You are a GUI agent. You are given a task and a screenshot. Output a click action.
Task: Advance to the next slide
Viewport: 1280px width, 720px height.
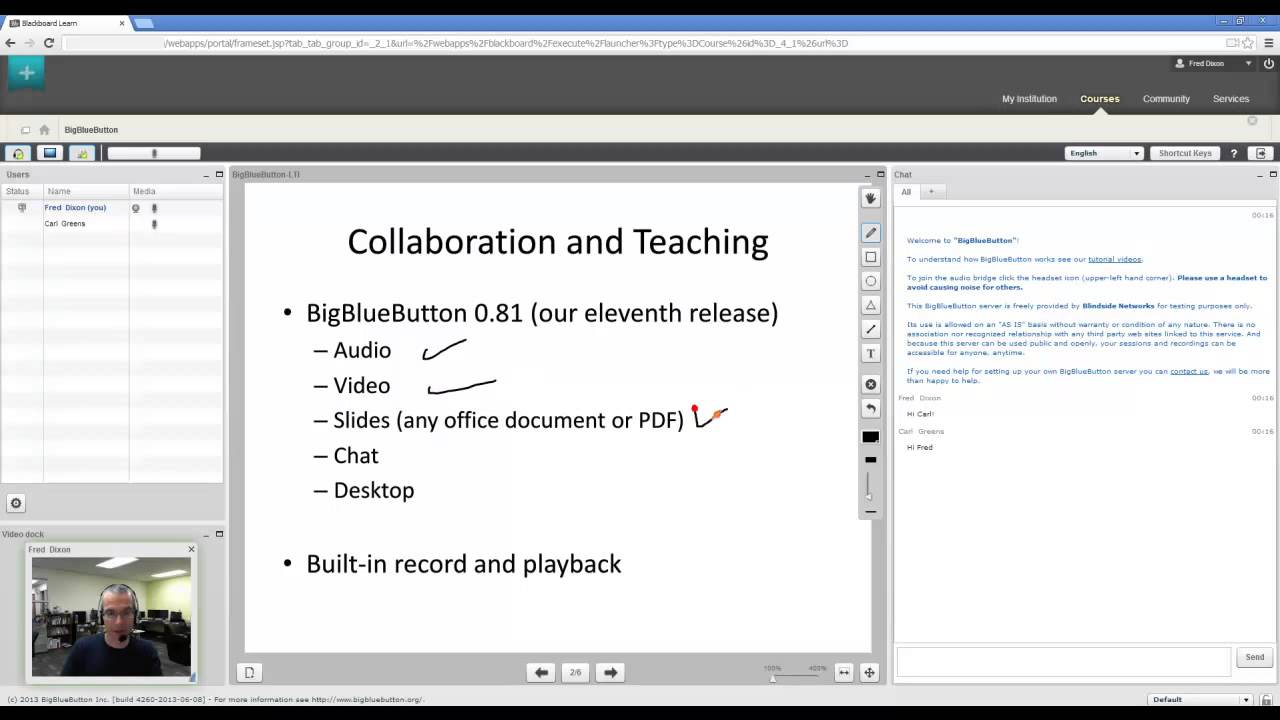(610, 673)
